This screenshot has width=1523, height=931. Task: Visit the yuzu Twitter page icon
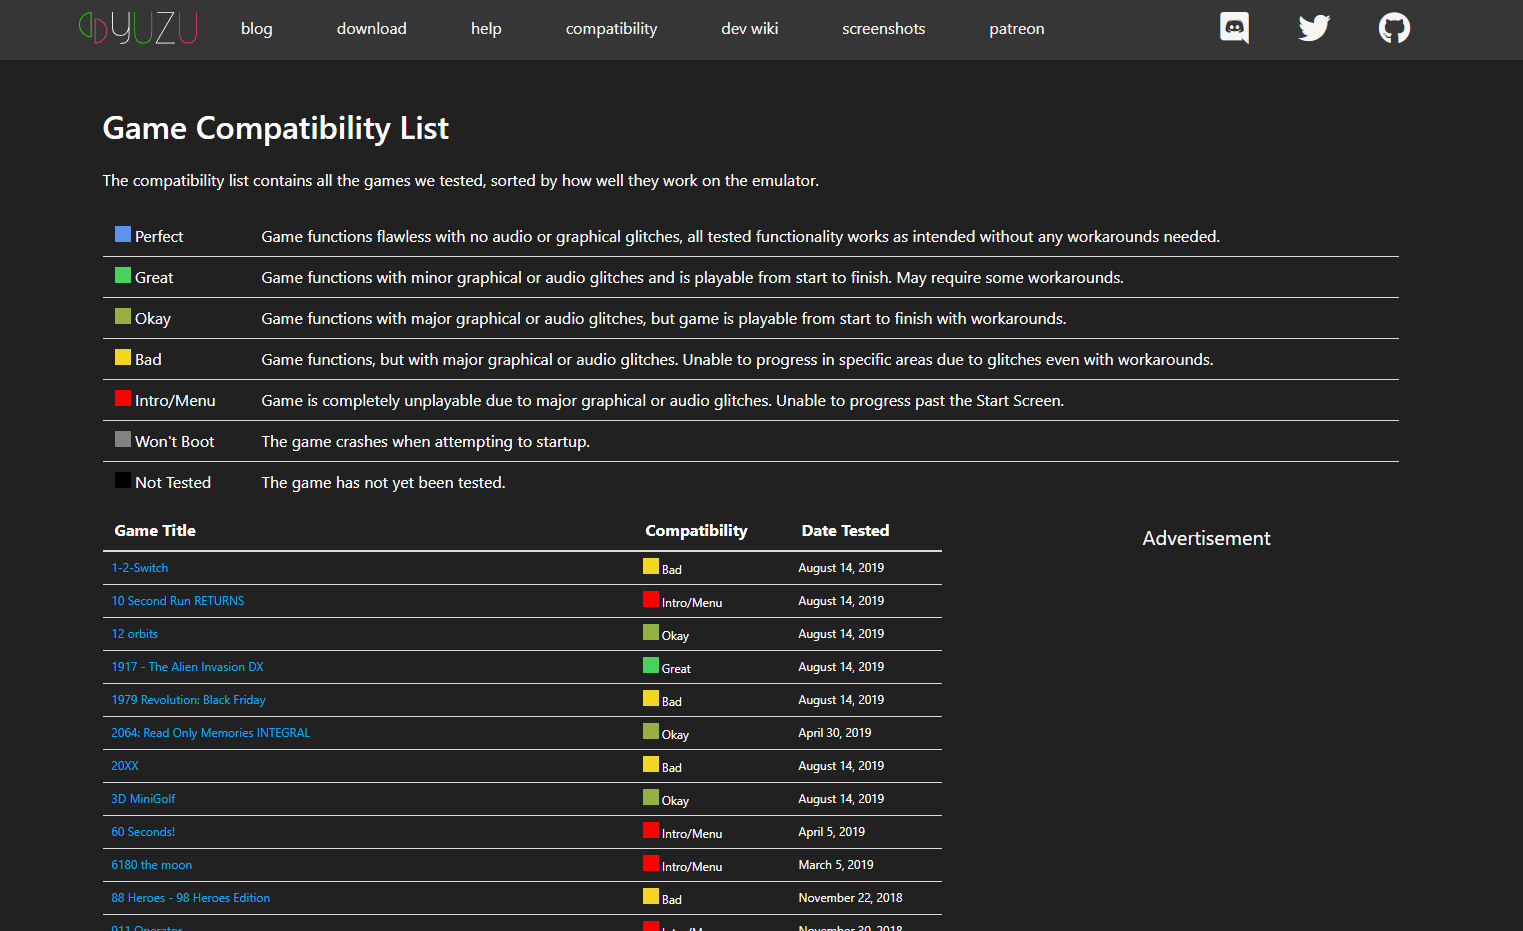1314,28
